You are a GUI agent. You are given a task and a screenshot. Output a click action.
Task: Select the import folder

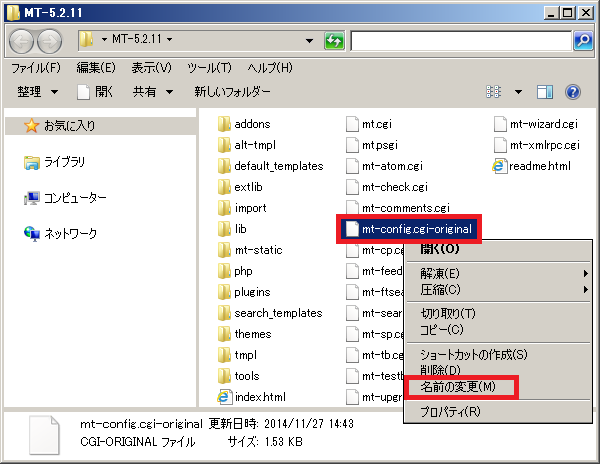(242, 208)
